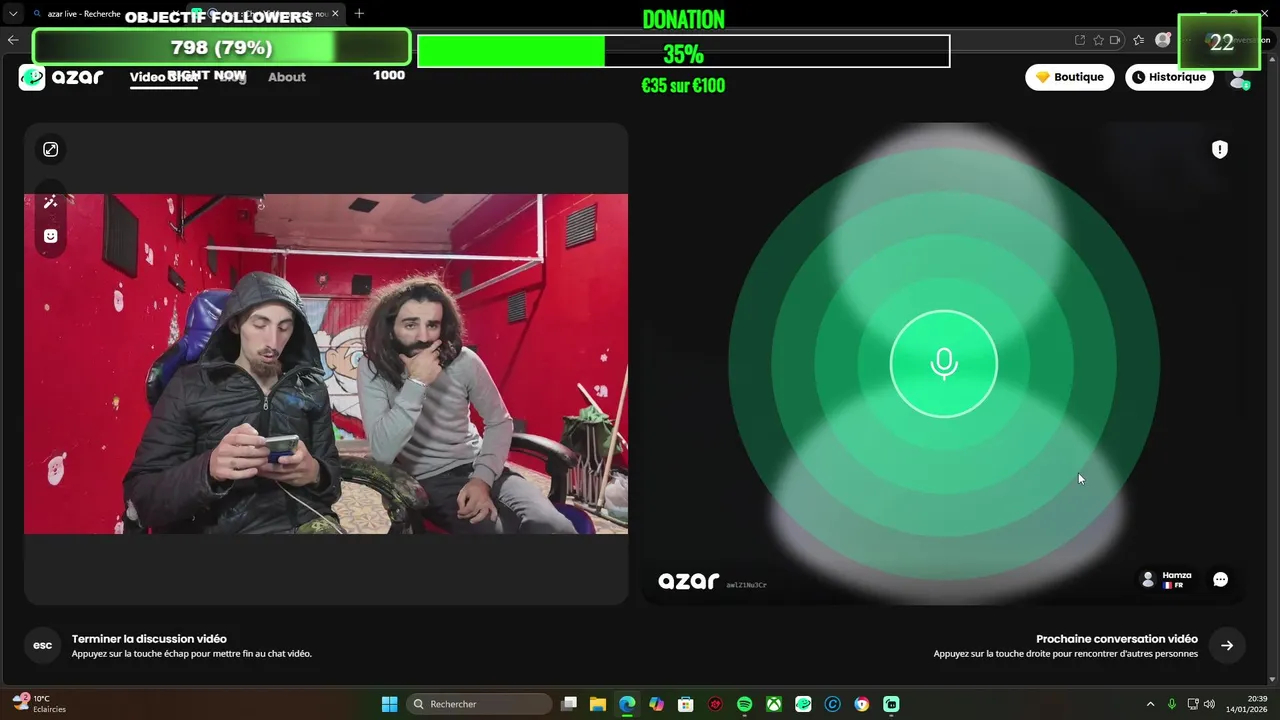This screenshot has width=1280, height=720.
Task: Go back with browser back arrow
Action: point(13,40)
